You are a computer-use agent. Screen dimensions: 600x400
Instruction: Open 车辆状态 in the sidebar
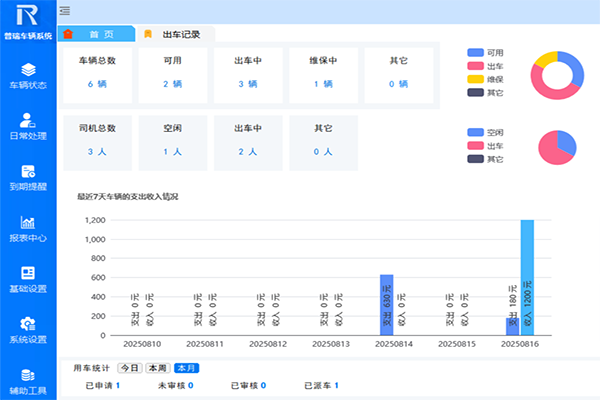pyautogui.click(x=28, y=75)
